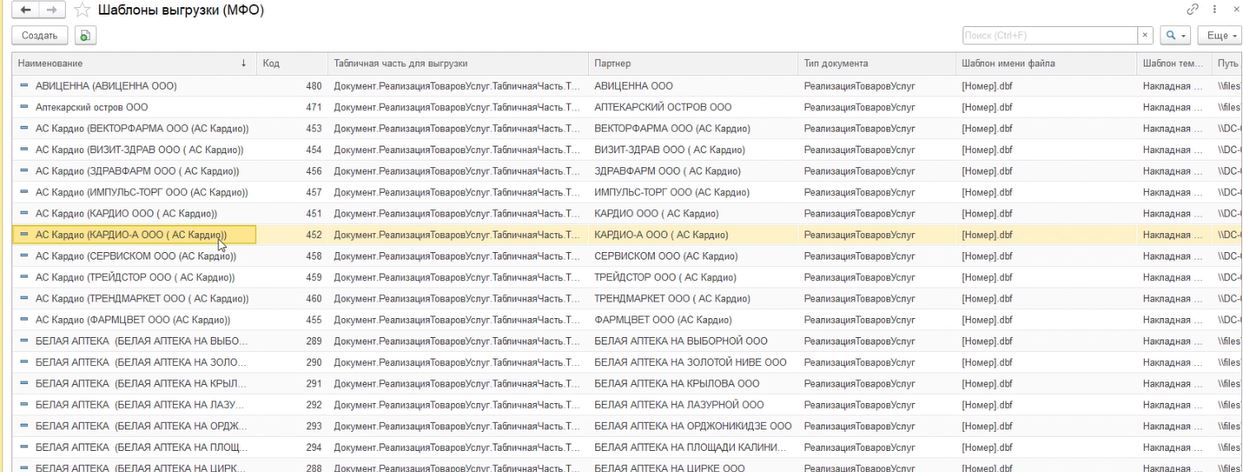Click the row icon of АВИЦЕННА template
Viewport: 1243px width, 472px height.
25,86
